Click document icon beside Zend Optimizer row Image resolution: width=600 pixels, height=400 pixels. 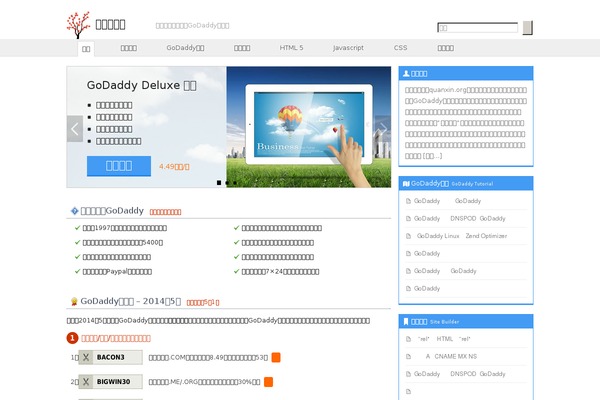(x=408, y=236)
